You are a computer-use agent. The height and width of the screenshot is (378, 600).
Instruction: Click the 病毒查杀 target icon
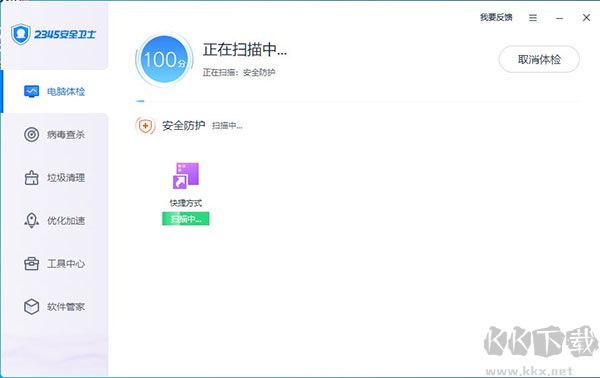coord(31,135)
